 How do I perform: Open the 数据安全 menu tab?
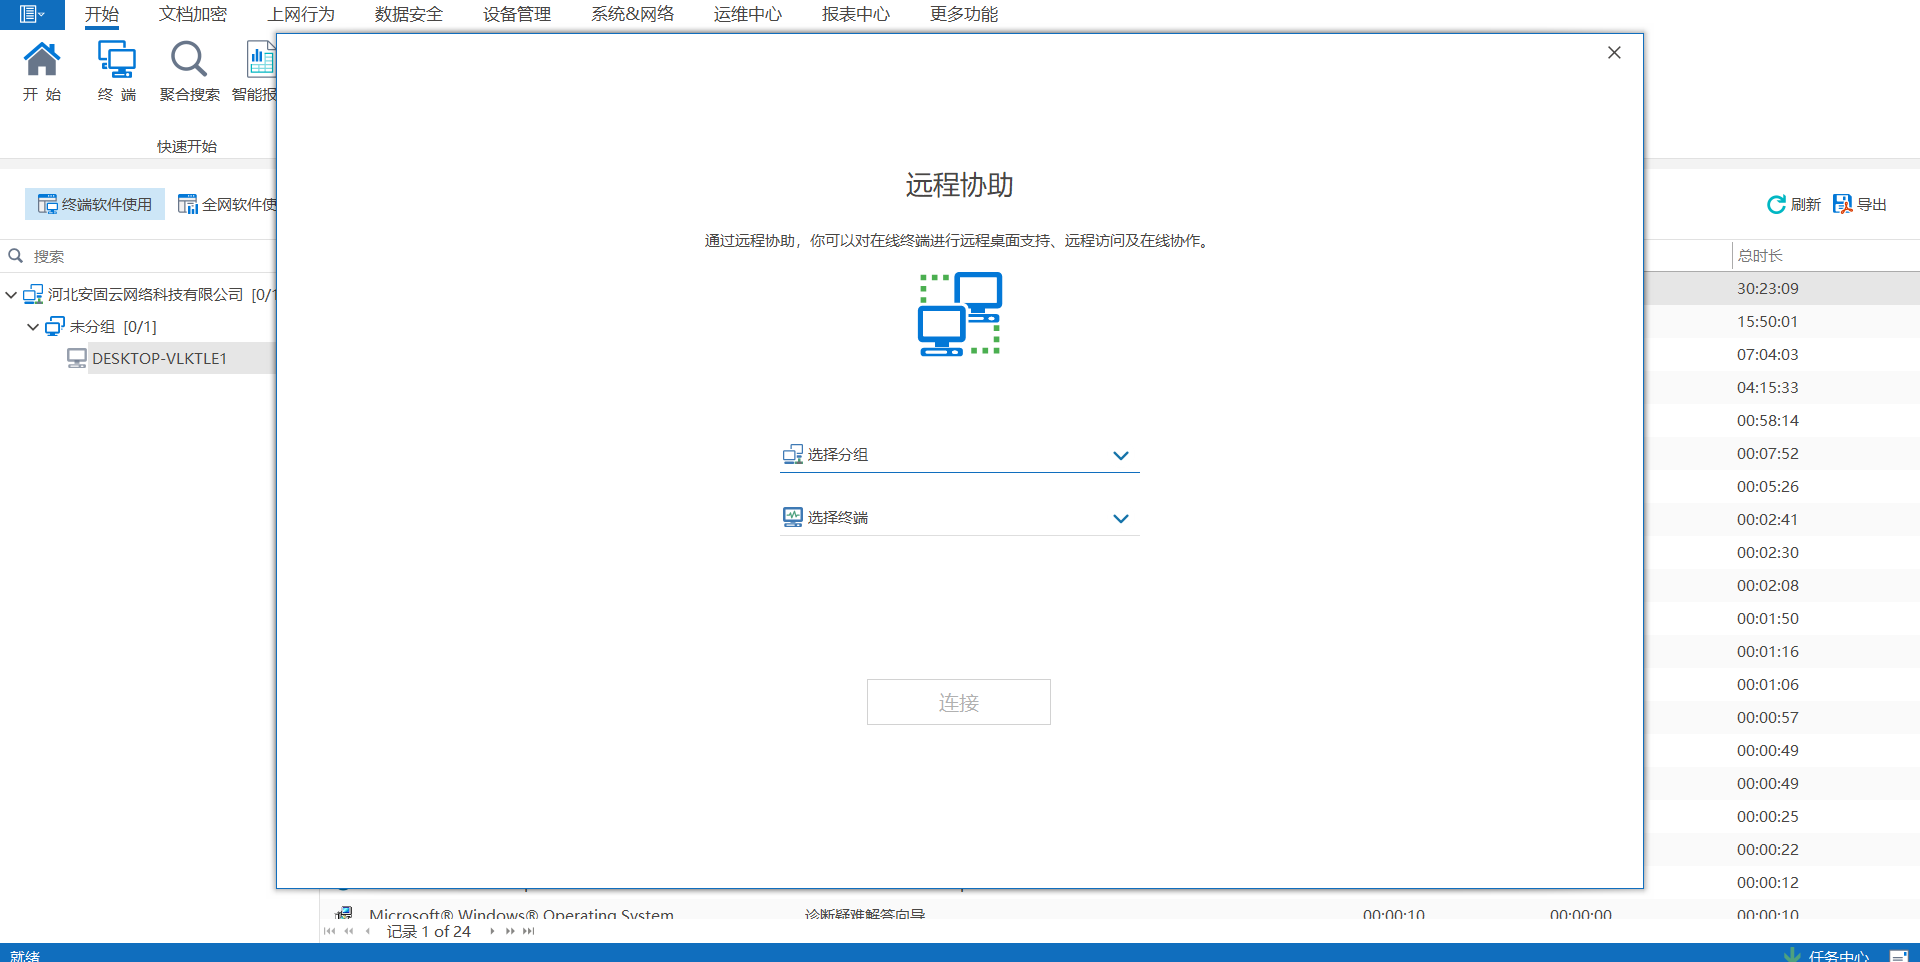(x=408, y=14)
